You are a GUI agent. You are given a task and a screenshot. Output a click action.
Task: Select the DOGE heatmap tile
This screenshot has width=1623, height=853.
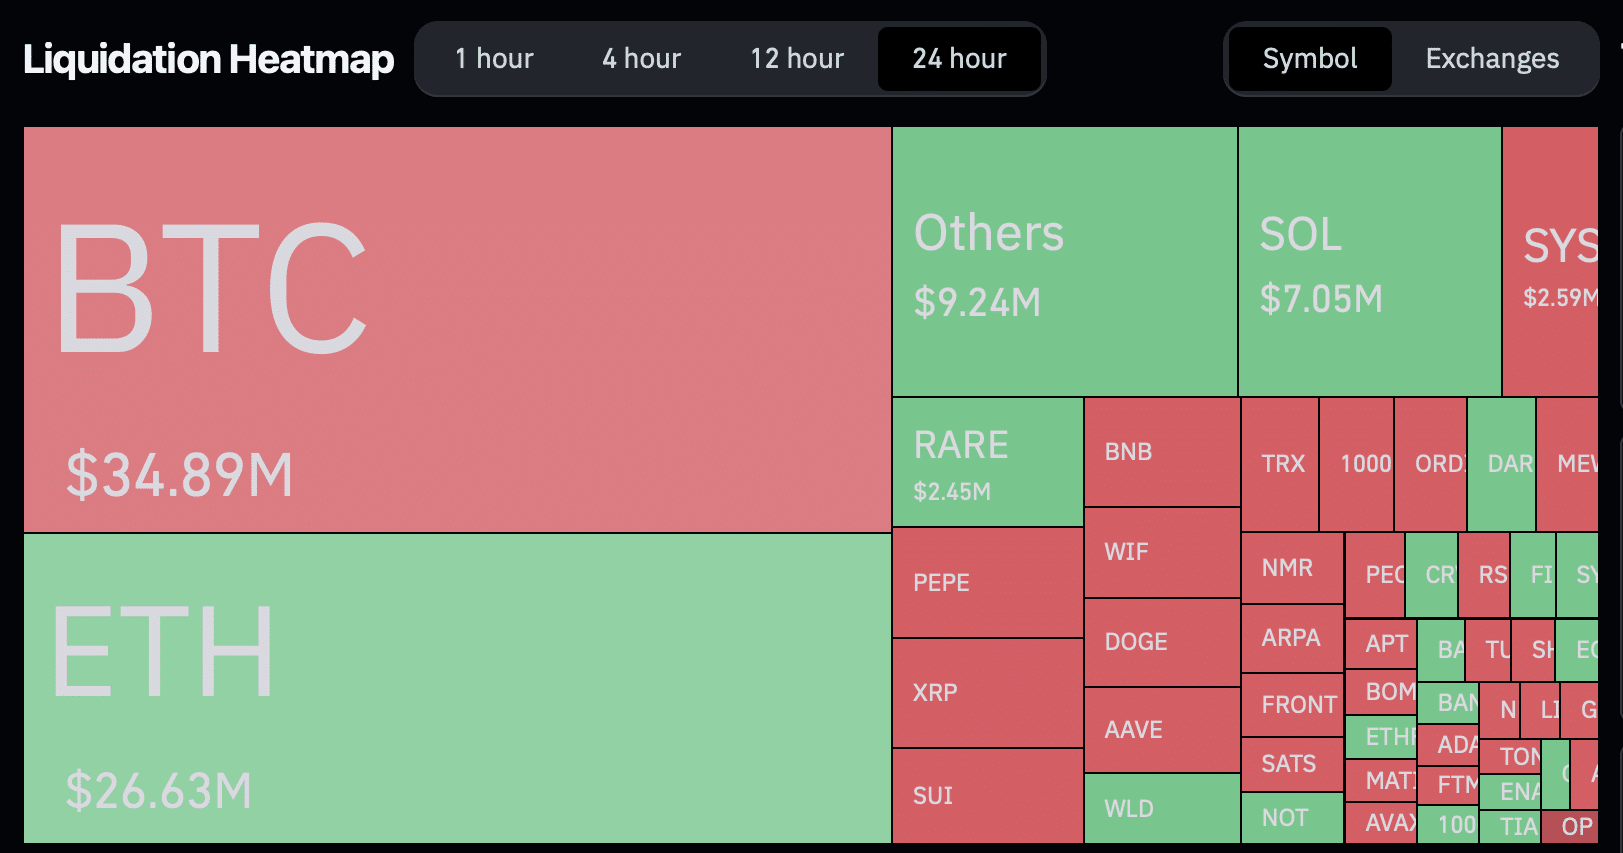pyautogui.click(x=1163, y=642)
